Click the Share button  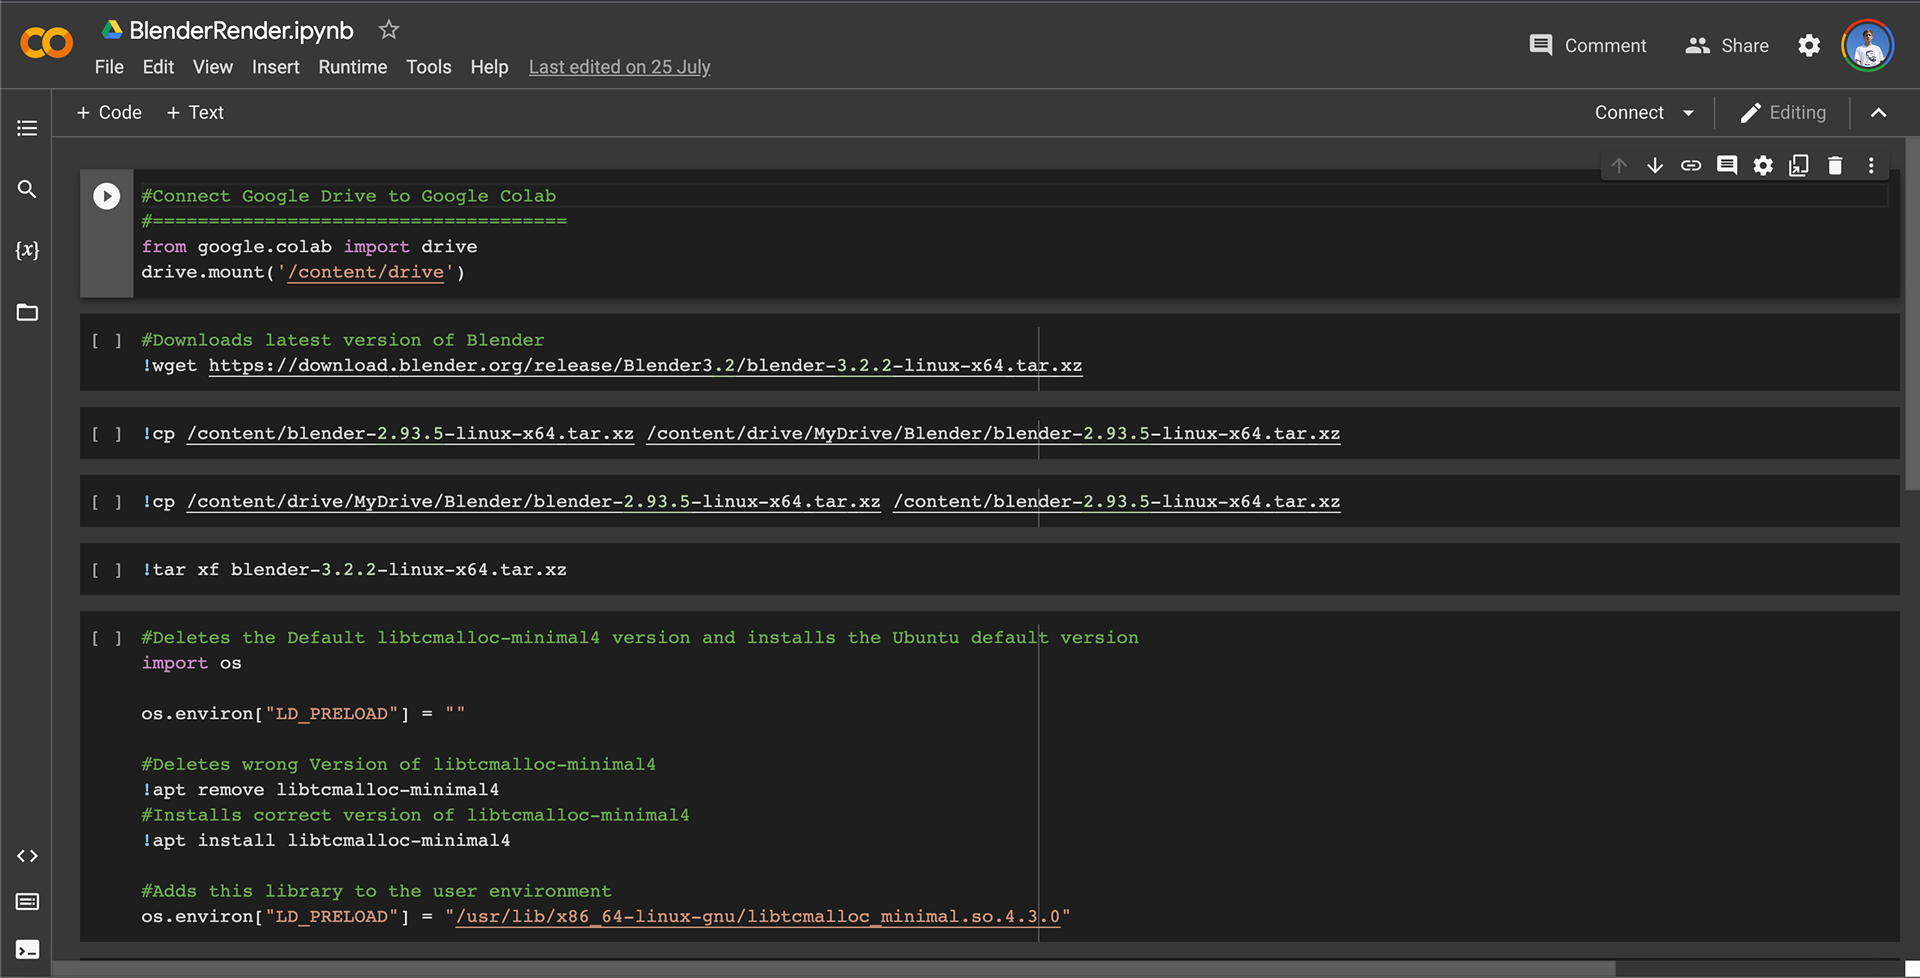[x=1727, y=46]
